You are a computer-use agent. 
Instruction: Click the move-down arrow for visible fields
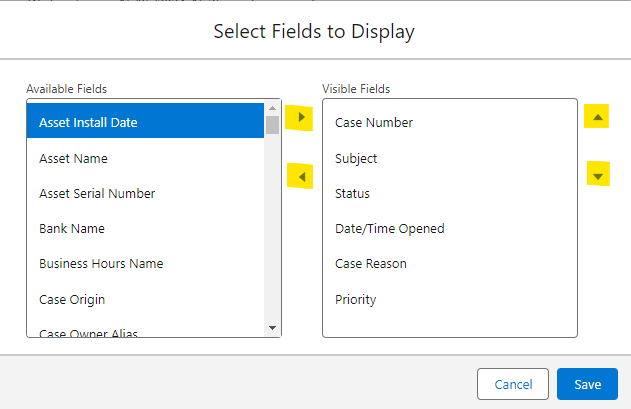coord(597,176)
